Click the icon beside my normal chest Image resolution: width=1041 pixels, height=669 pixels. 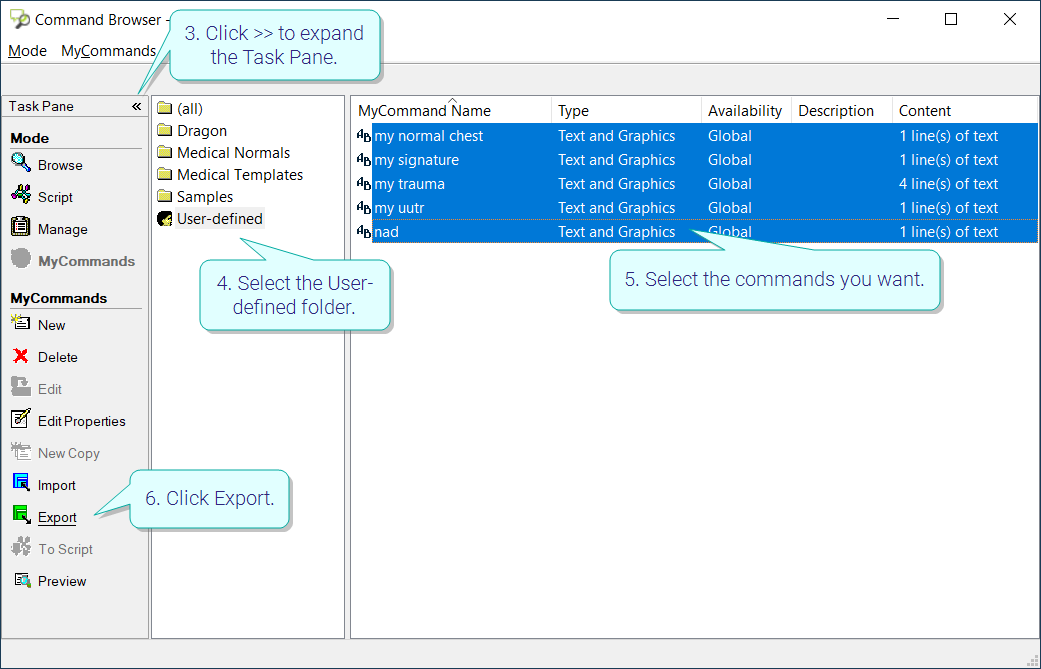pyautogui.click(x=364, y=136)
